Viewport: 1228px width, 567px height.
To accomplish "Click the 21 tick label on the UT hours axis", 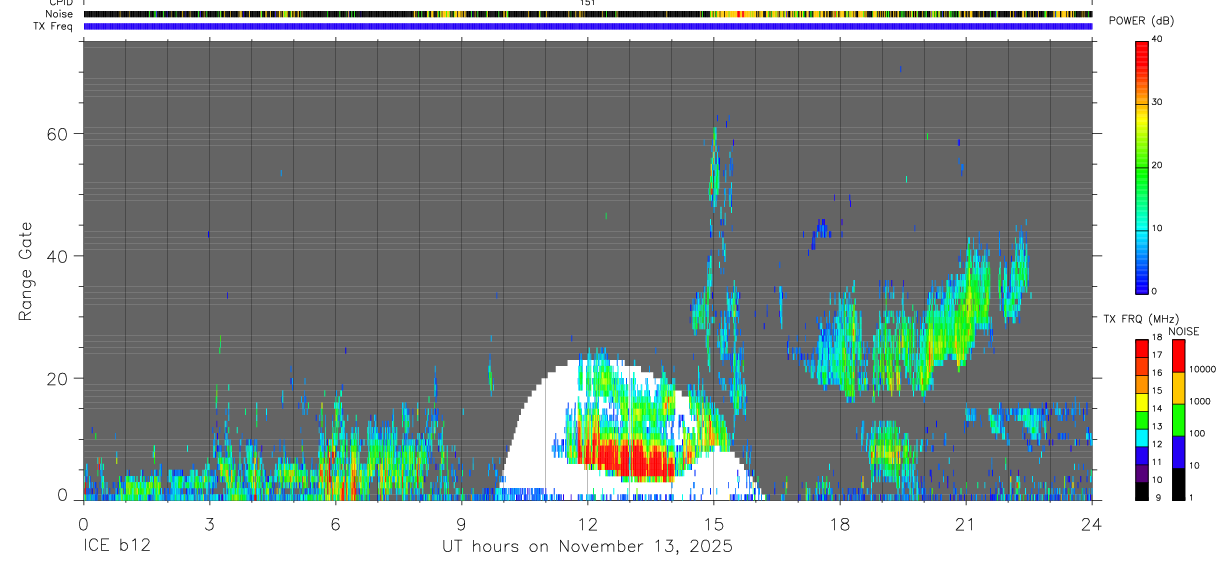I will (966, 523).
